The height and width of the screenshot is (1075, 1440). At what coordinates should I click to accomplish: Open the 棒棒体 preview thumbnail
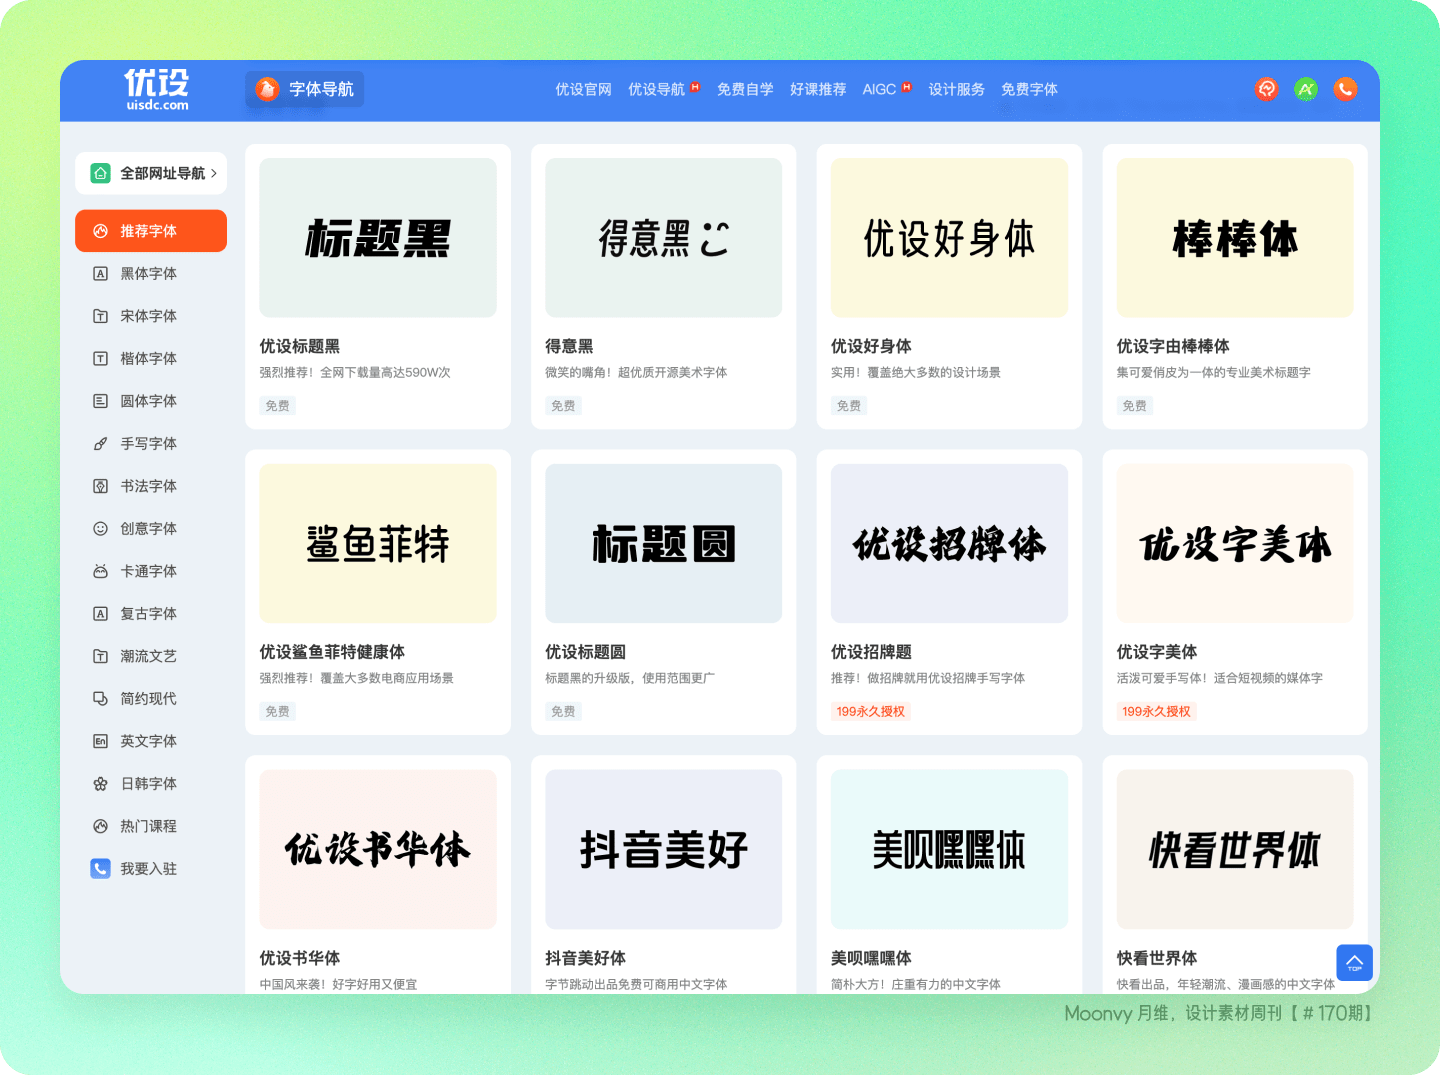point(1235,238)
